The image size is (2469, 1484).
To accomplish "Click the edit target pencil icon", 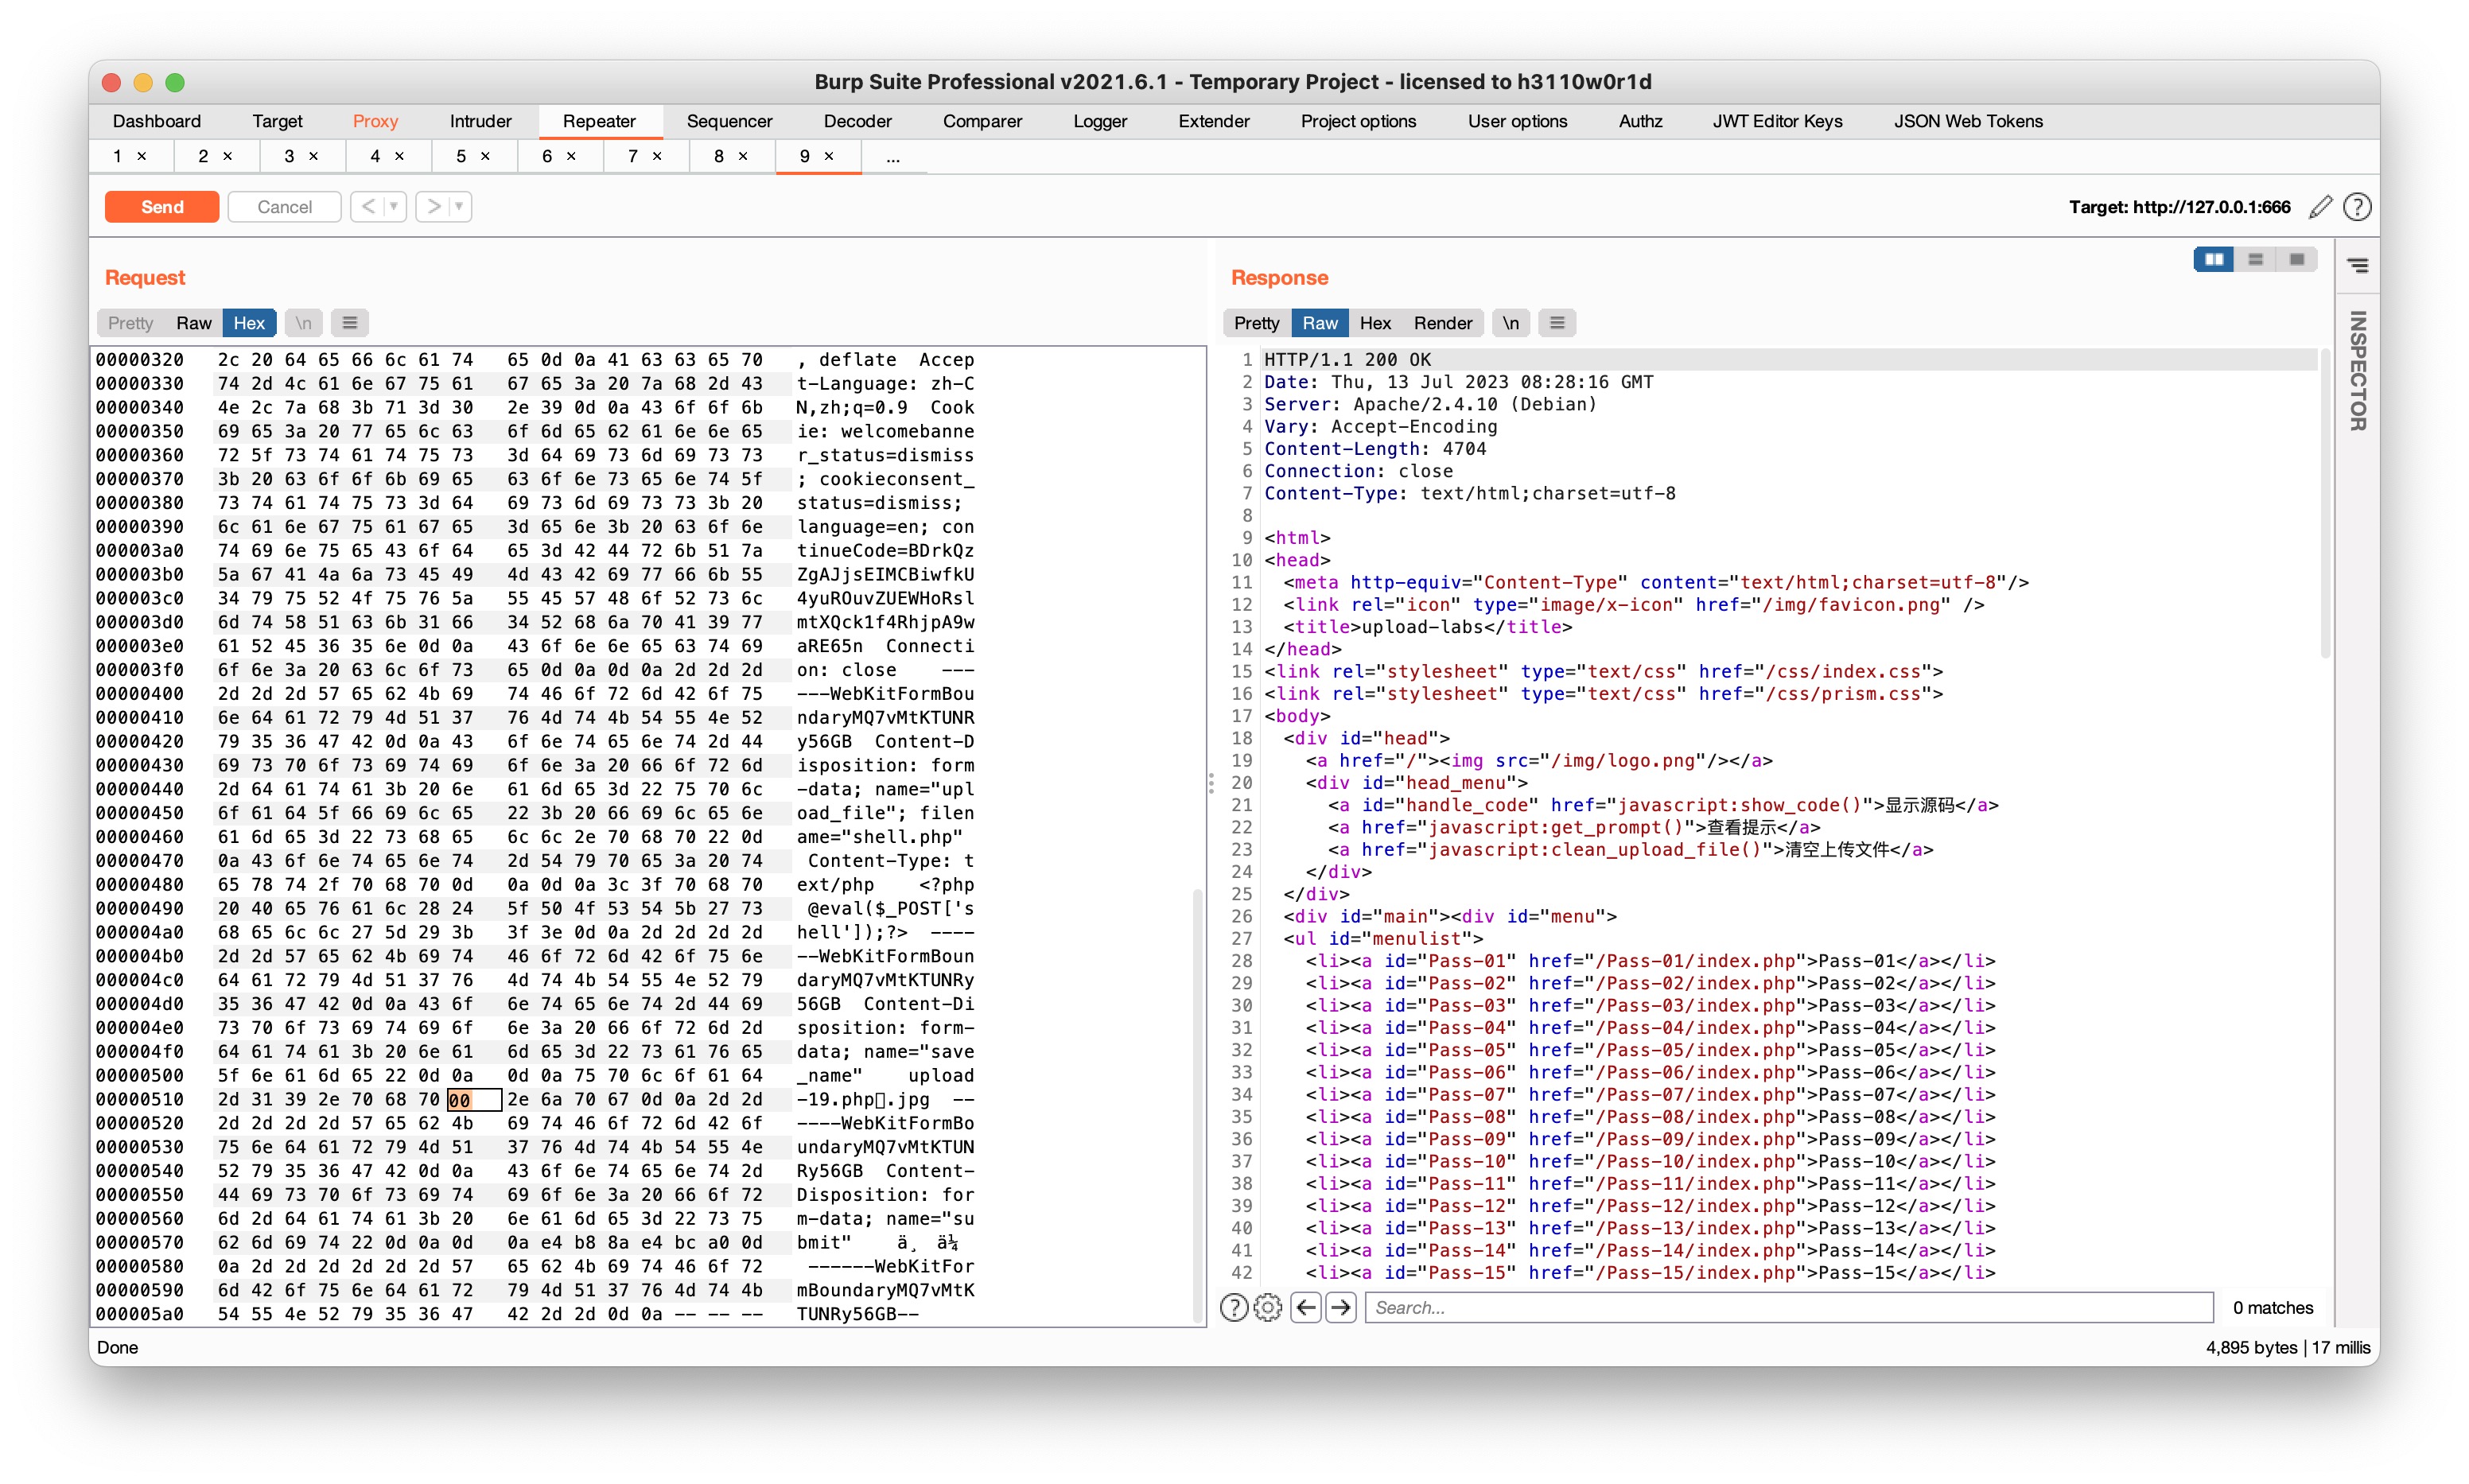I will (2320, 207).
